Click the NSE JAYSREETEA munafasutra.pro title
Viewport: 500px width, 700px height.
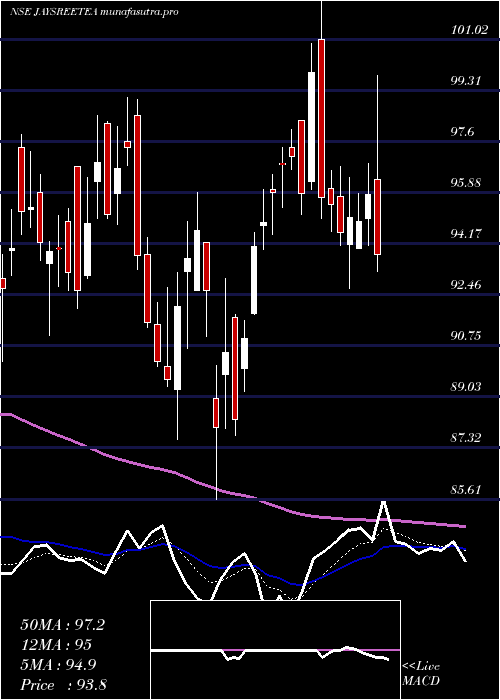[95, 12]
